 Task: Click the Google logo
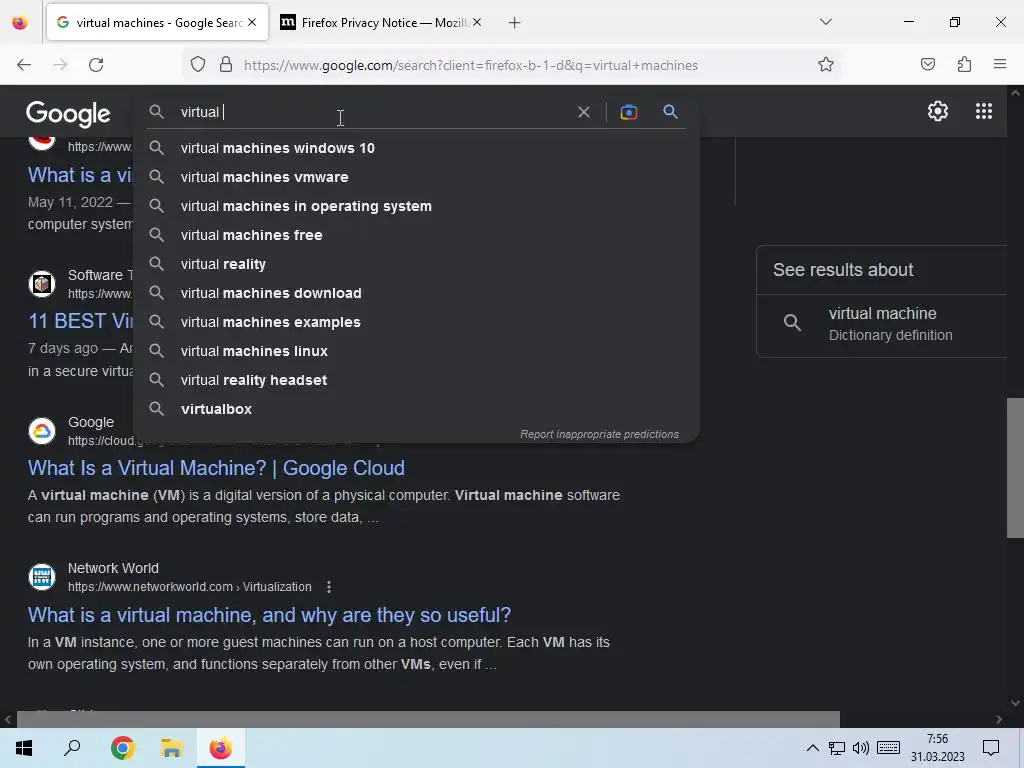(x=69, y=114)
